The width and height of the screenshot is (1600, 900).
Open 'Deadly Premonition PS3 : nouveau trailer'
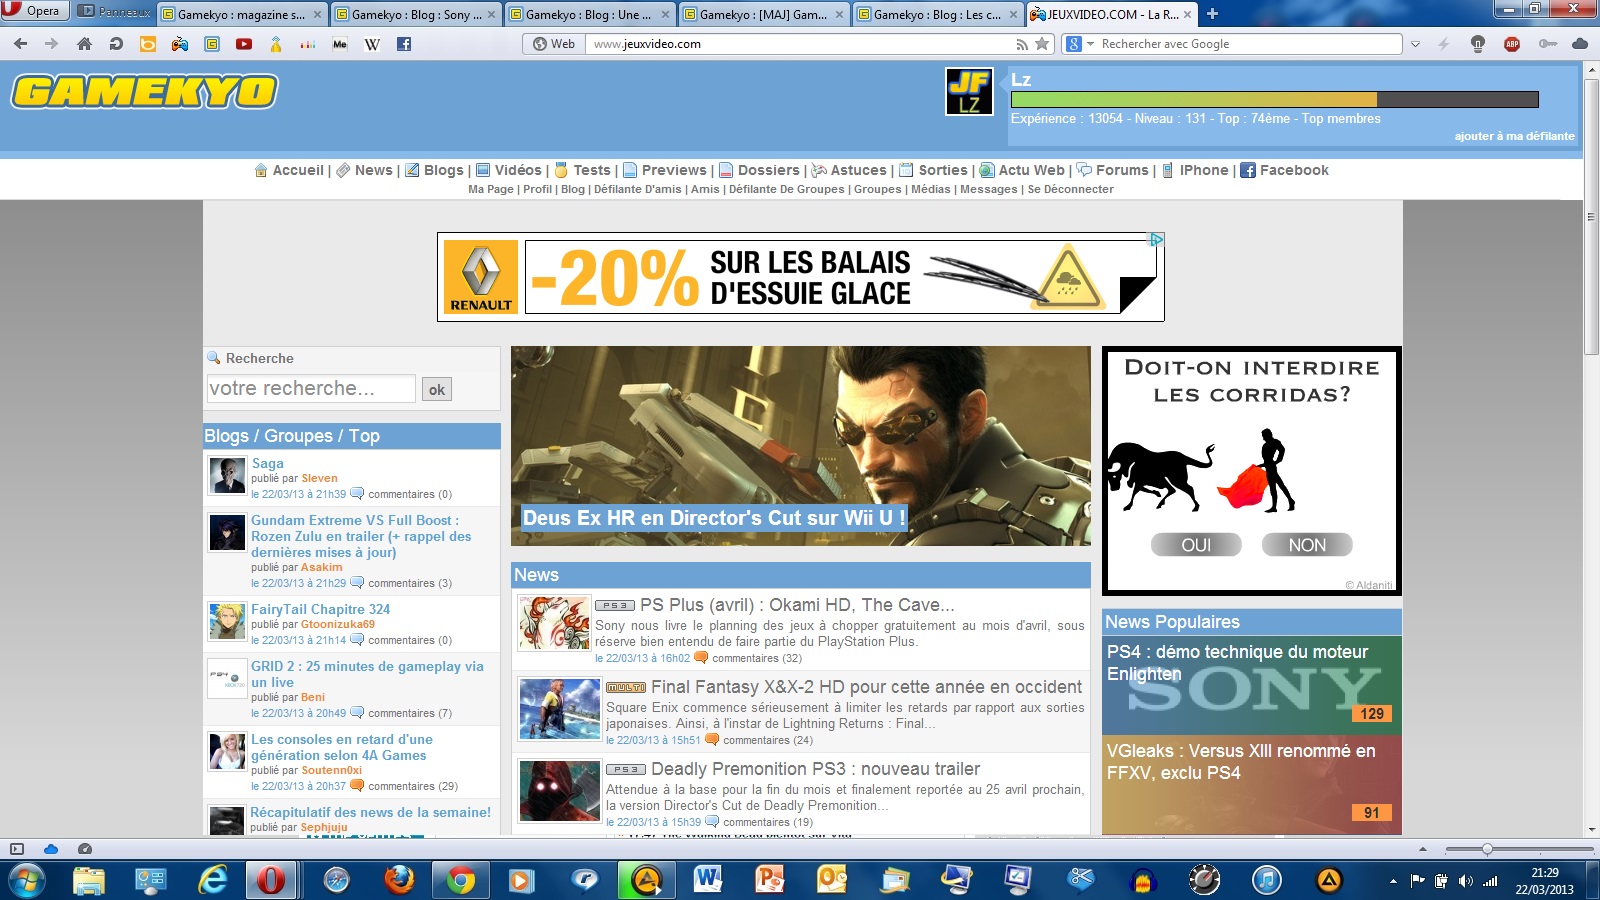pos(815,769)
